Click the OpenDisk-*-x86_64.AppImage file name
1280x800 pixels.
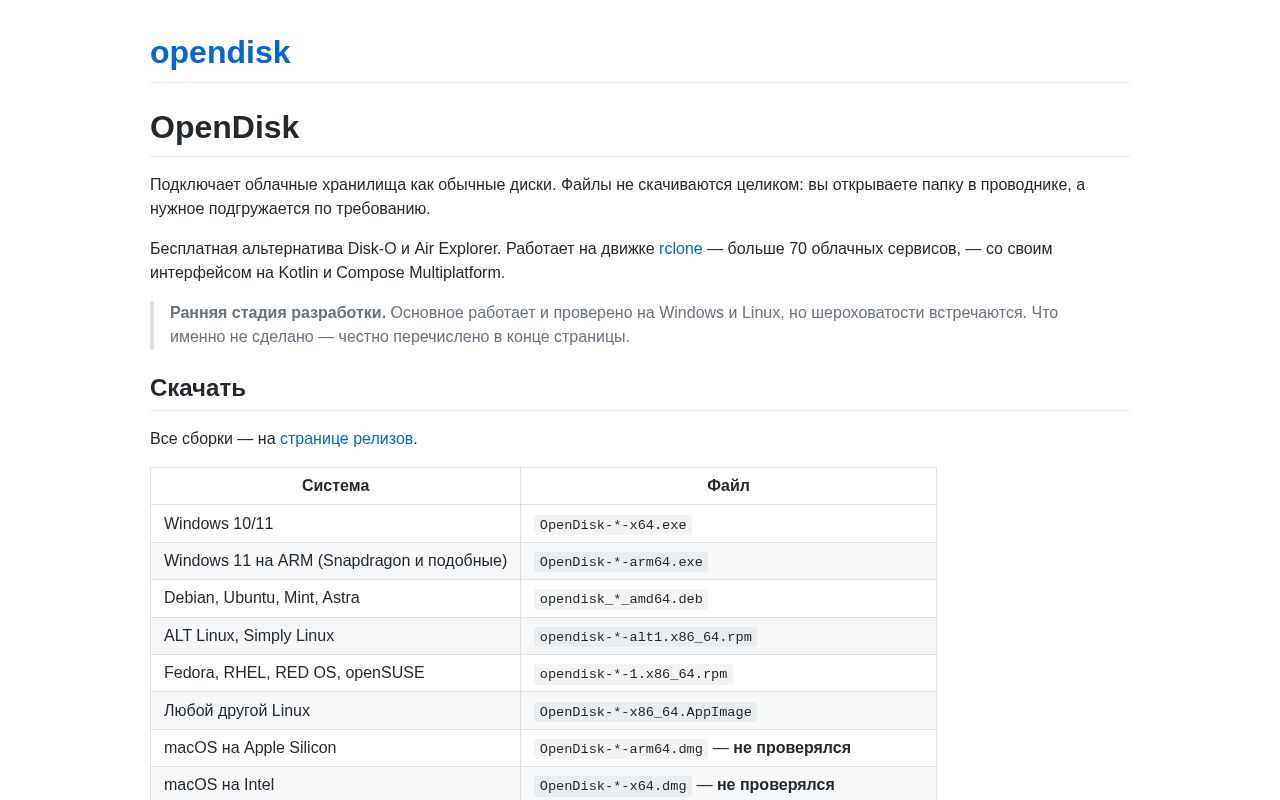(645, 712)
